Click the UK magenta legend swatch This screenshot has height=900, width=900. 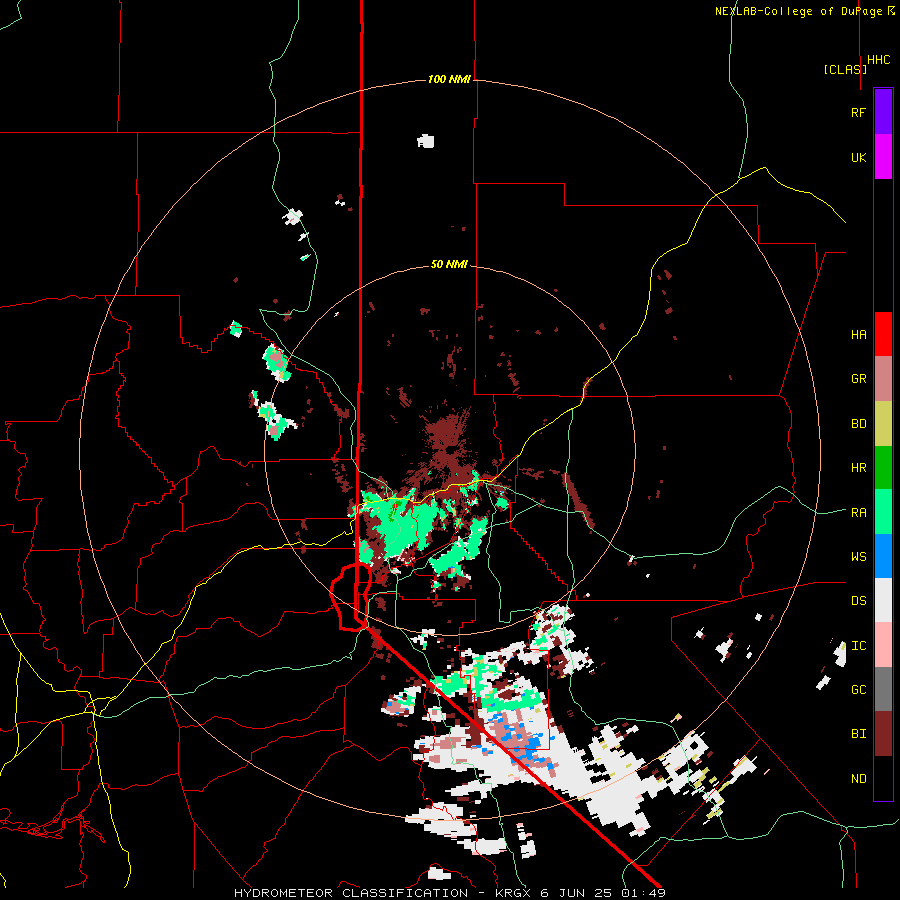click(x=883, y=157)
